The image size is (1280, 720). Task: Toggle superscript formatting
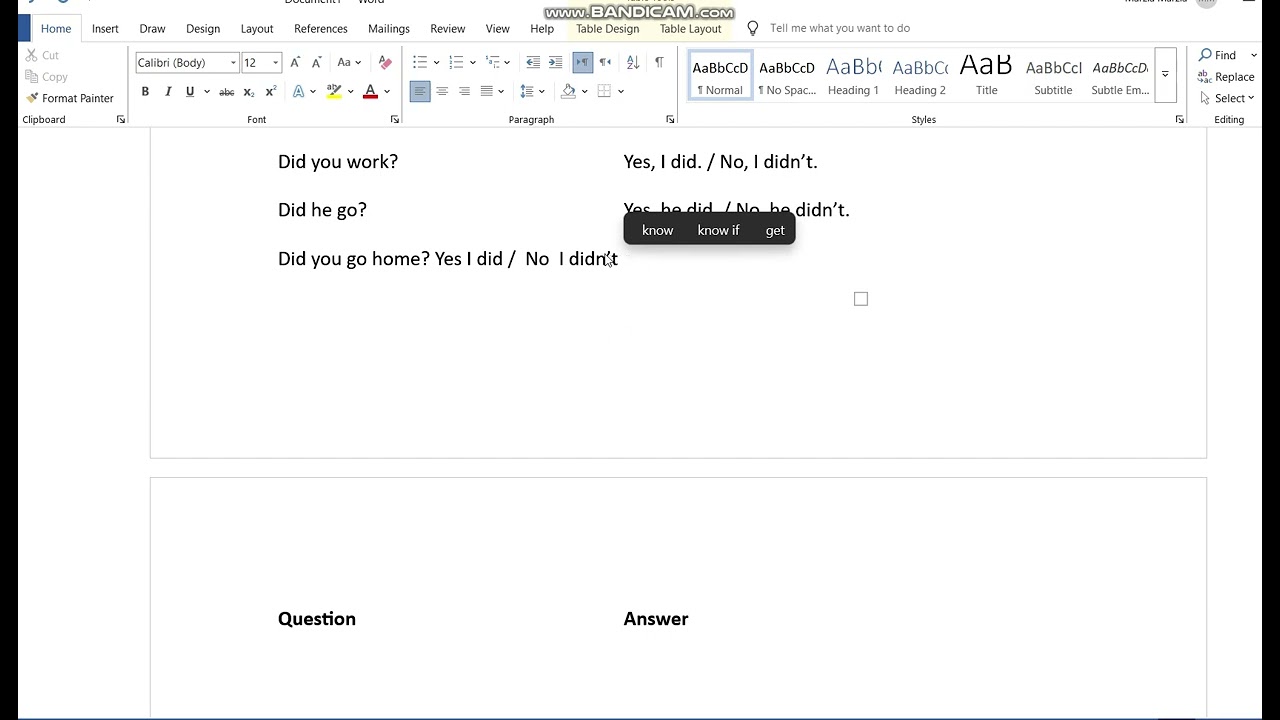271,91
